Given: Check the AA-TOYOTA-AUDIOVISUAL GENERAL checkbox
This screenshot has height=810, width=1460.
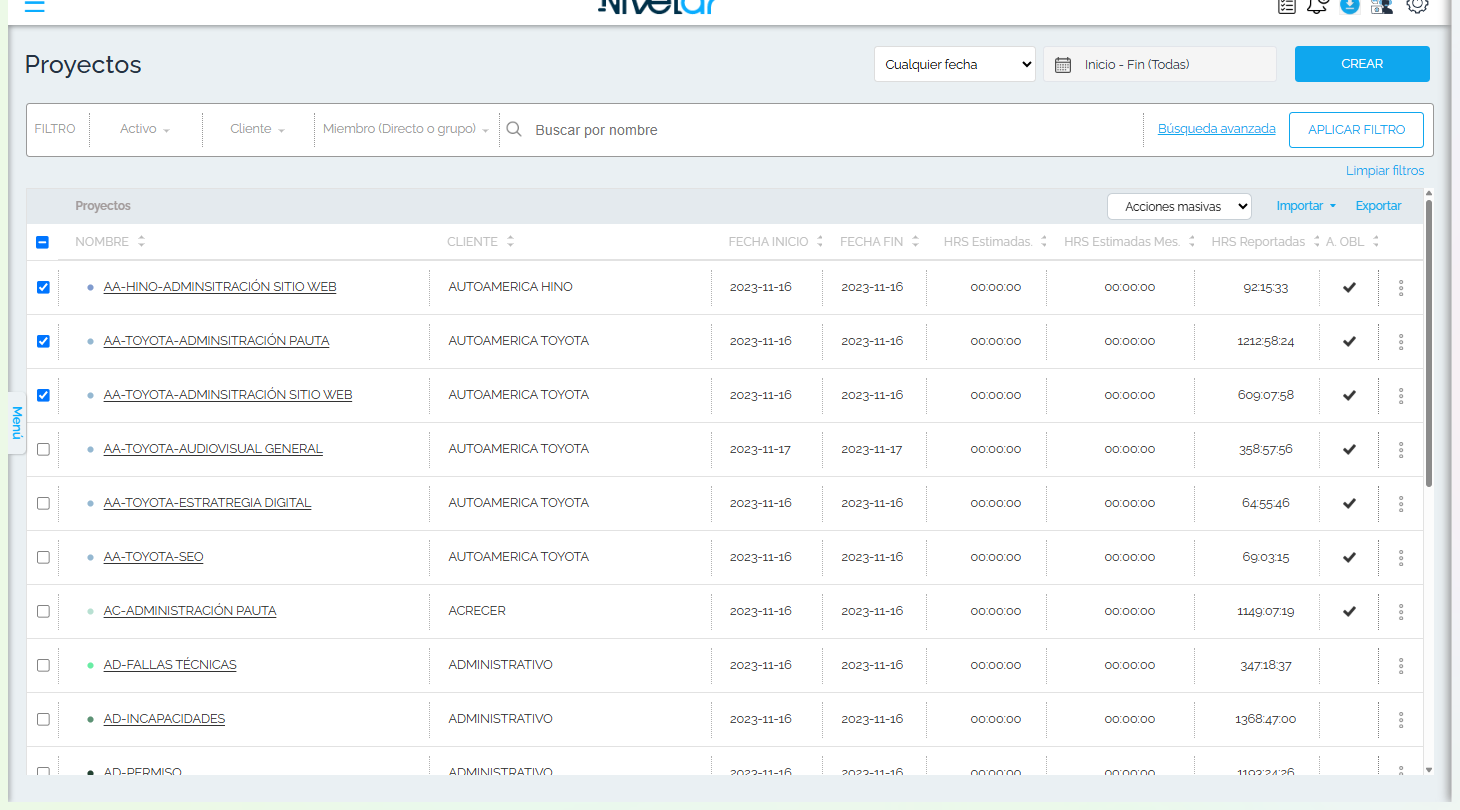Looking at the screenshot, I should pyautogui.click(x=43, y=449).
